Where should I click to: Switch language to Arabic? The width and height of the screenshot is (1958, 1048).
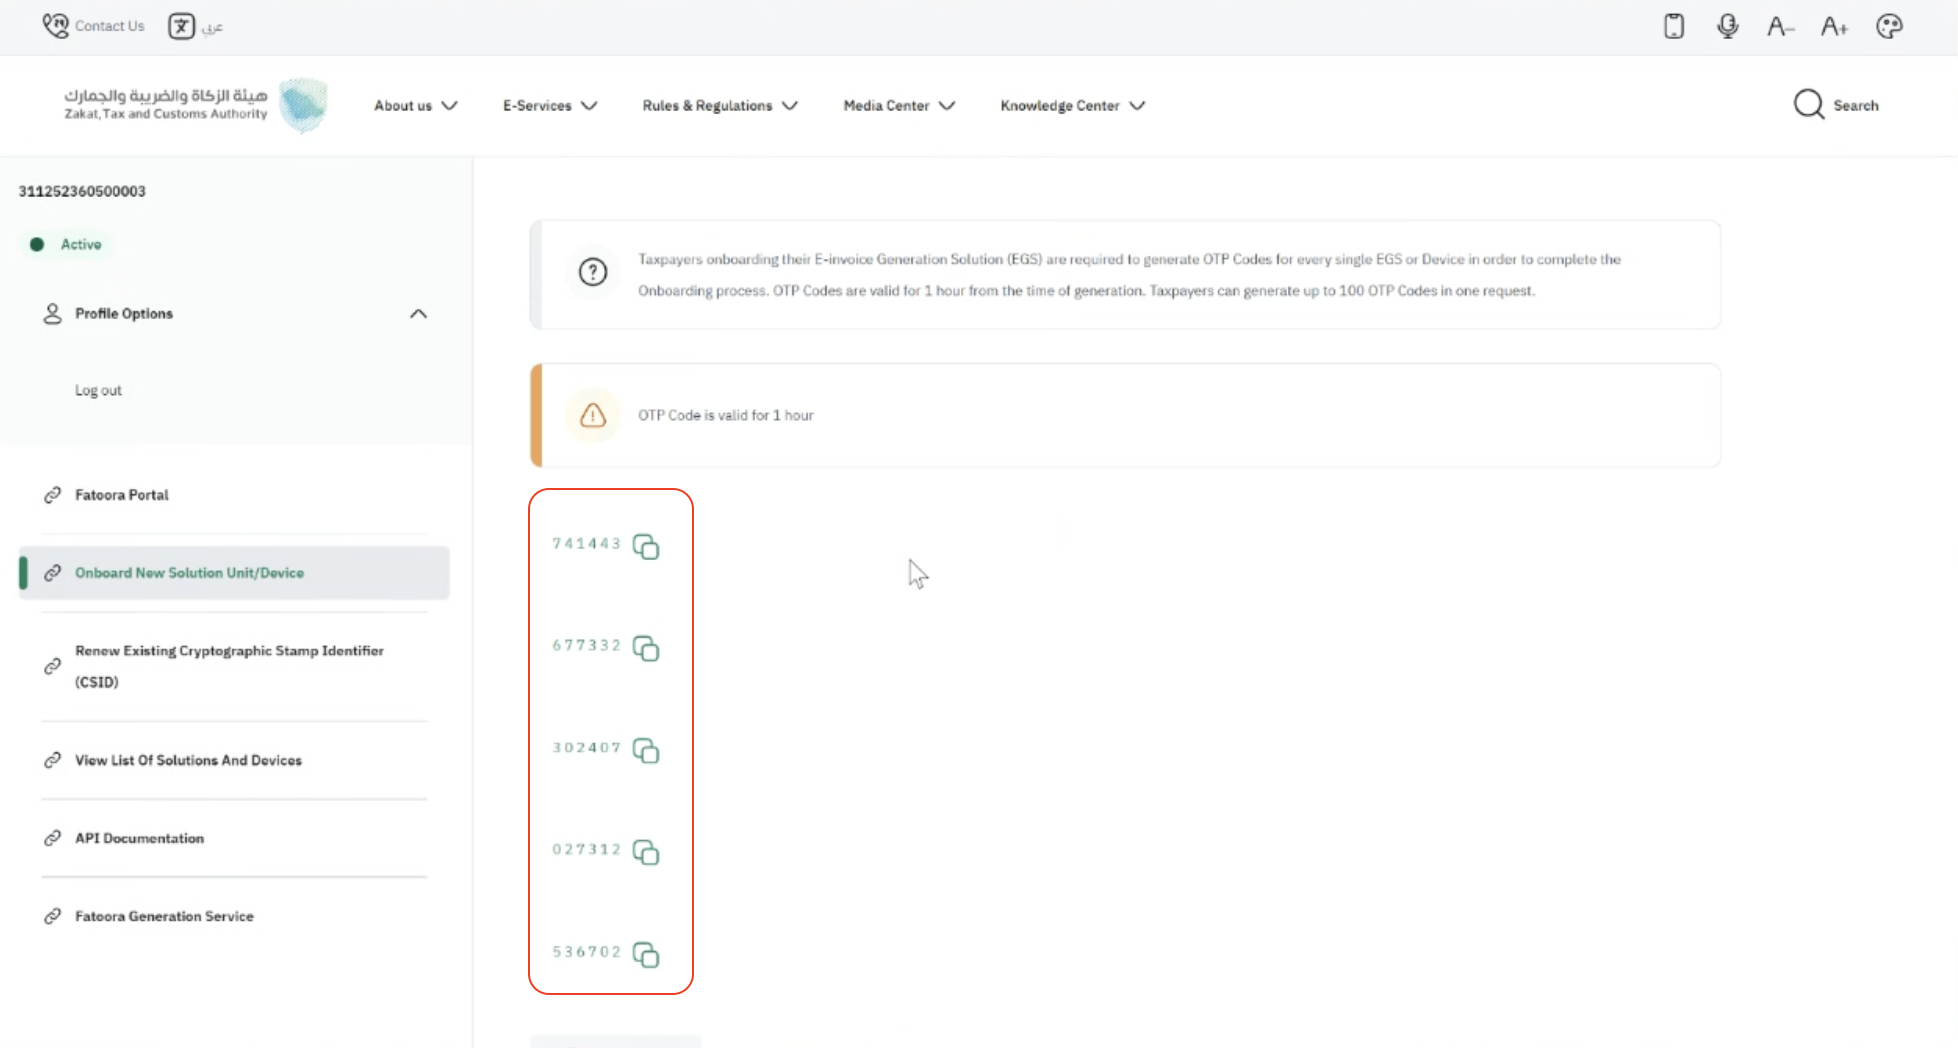pos(196,26)
